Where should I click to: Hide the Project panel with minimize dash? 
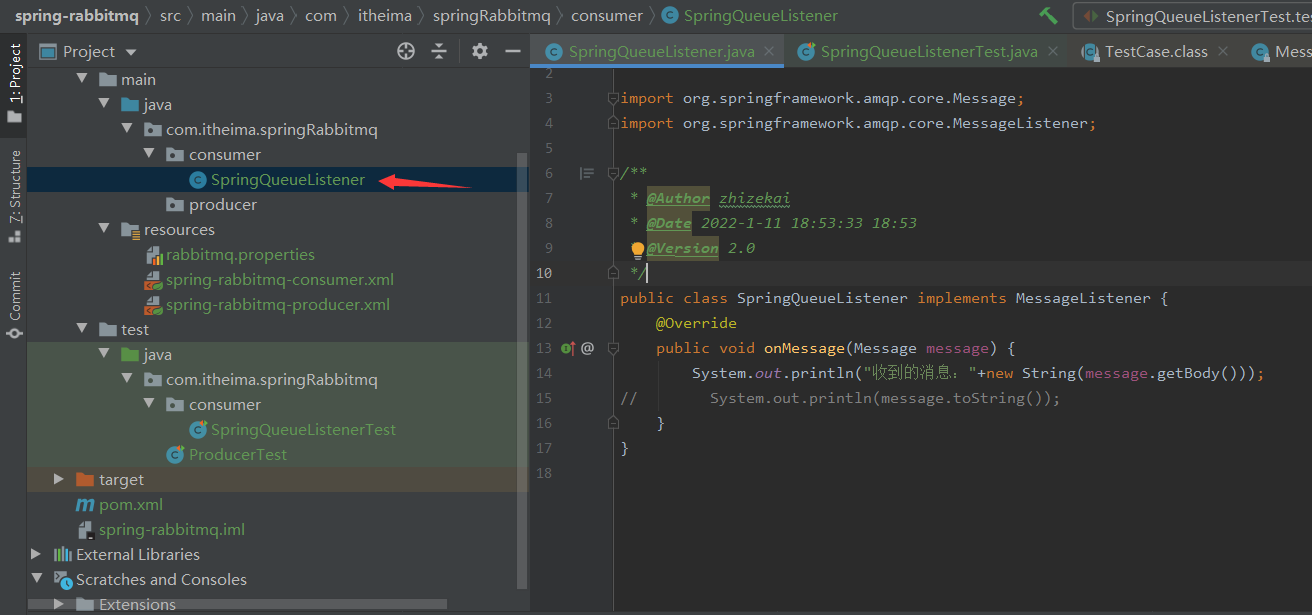click(513, 51)
